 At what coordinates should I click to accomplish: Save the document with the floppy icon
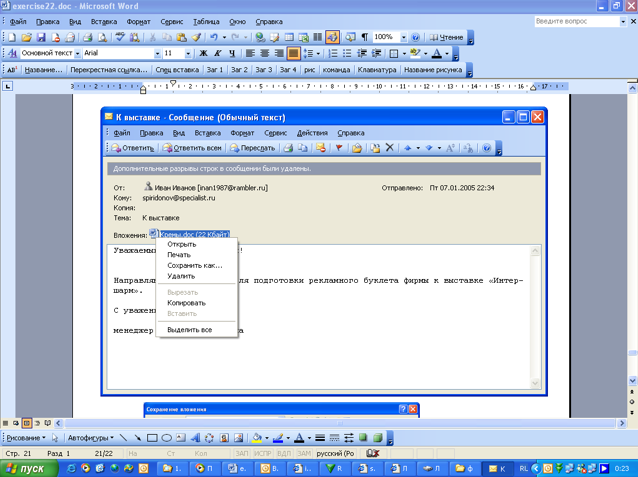[41, 37]
